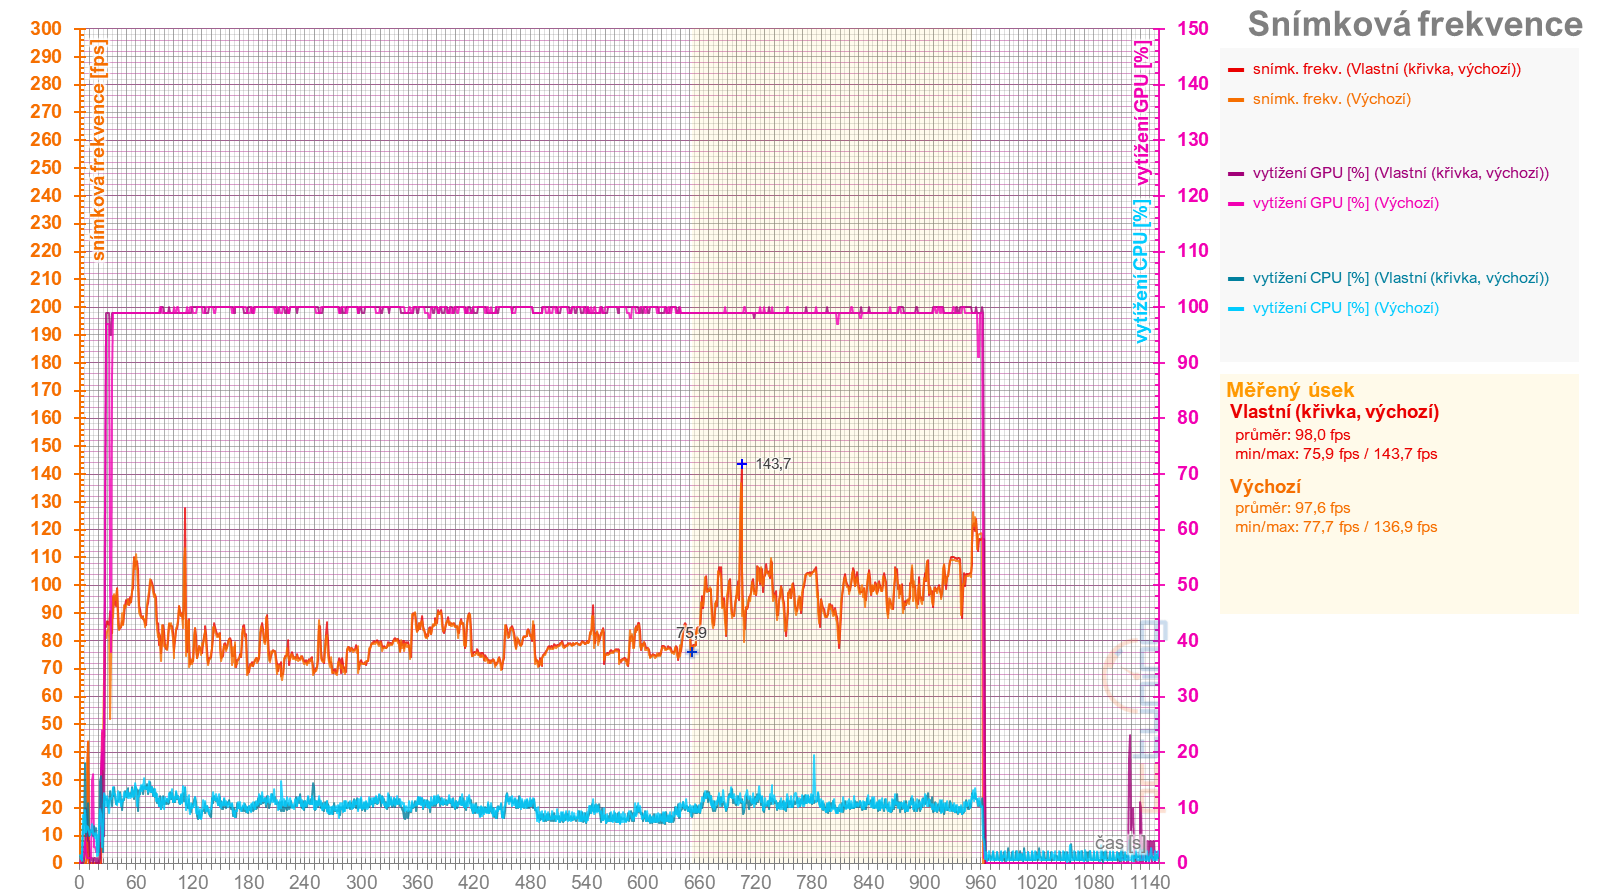Viewport: 1599px width, 896px height.
Task: Click the 'Měřený úsek' heading
Action: [x=1290, y=390]
